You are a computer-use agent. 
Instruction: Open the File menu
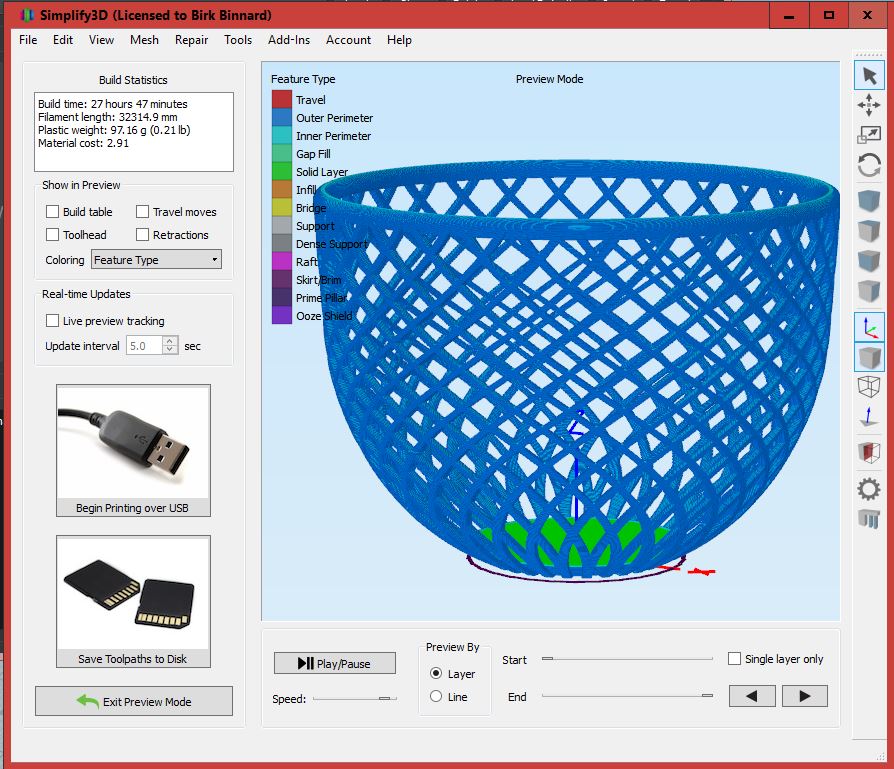coord(28,40)
